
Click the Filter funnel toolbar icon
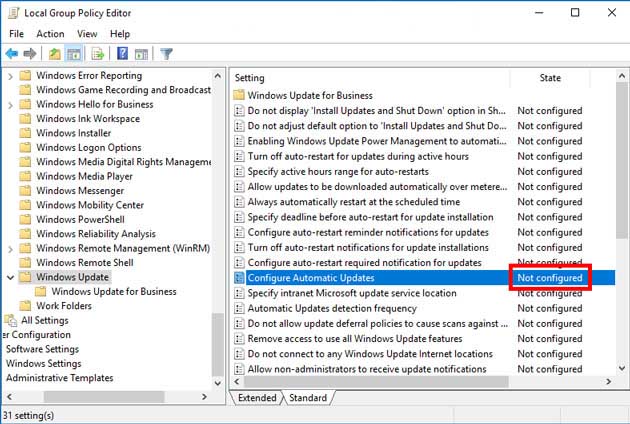point(166,53)
